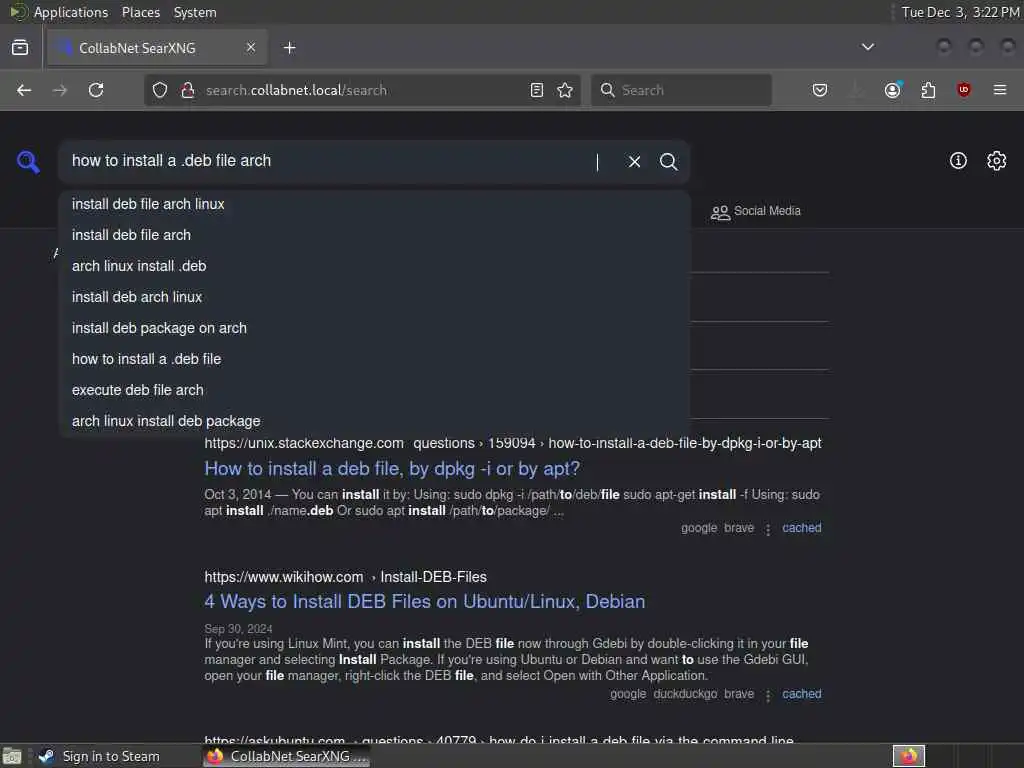Go back with browser back arrow
Image resolution: width=1024 pixels, height=768 pixels.
pyautogui.click(x=24, y=90)
